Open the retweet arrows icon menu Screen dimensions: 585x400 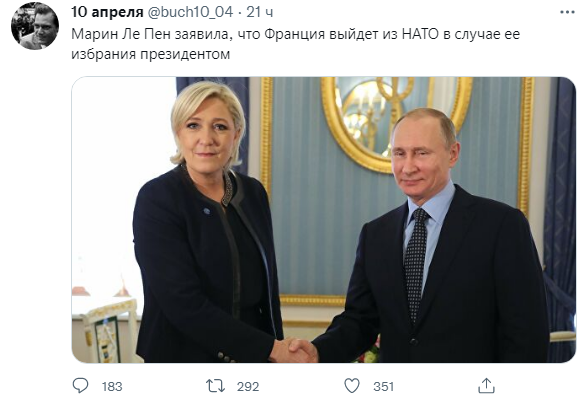[216, 386]
